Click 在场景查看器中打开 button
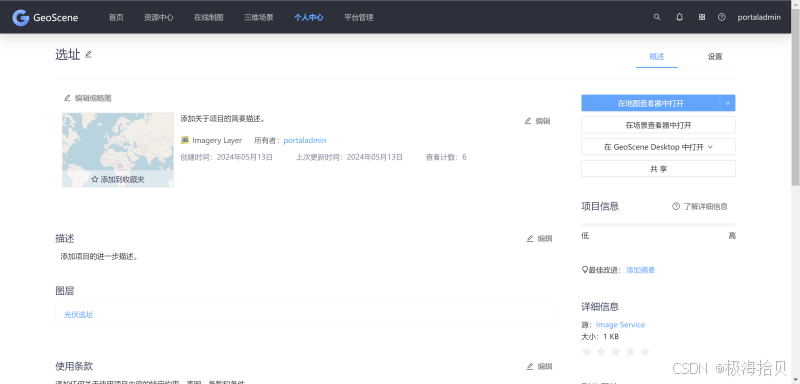The height and width of the screenshot is (384, 800). pyautogui.click(x=658, y=125)
